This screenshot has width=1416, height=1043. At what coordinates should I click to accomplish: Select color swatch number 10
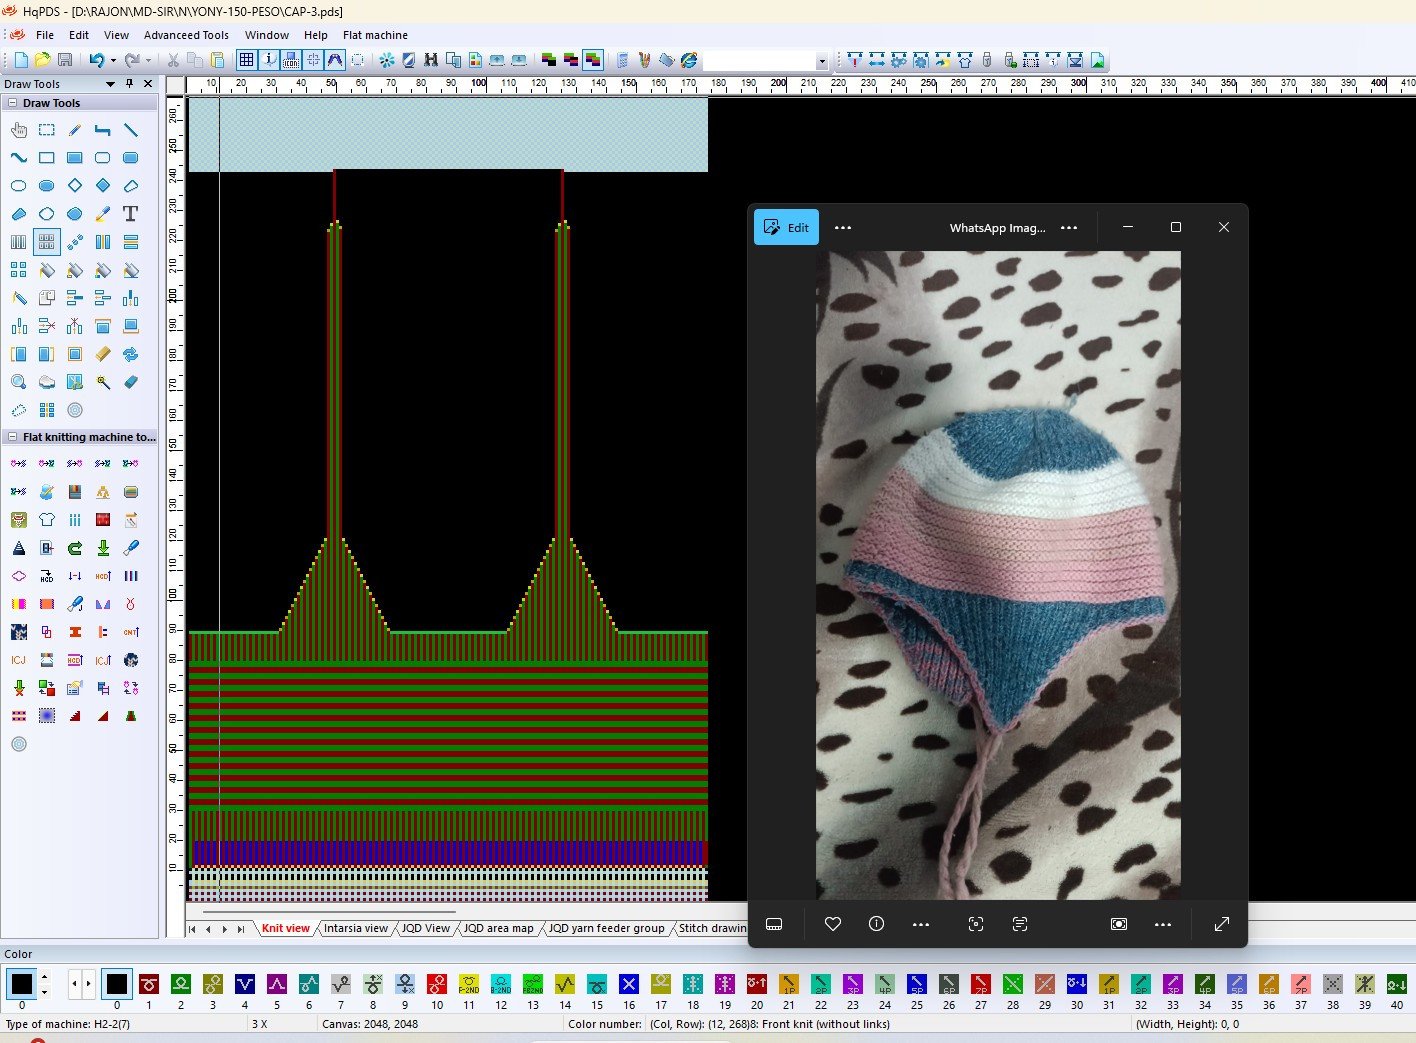pos(437,985)
